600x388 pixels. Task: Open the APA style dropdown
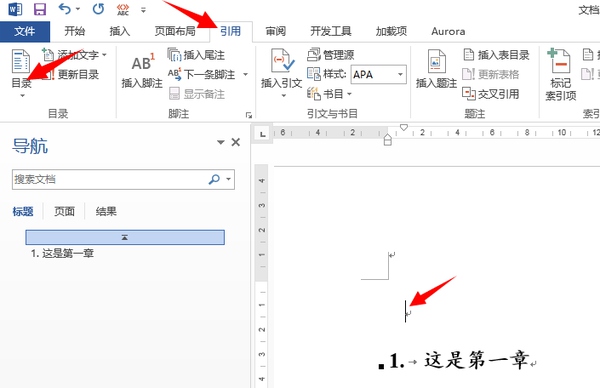[378, 74]
